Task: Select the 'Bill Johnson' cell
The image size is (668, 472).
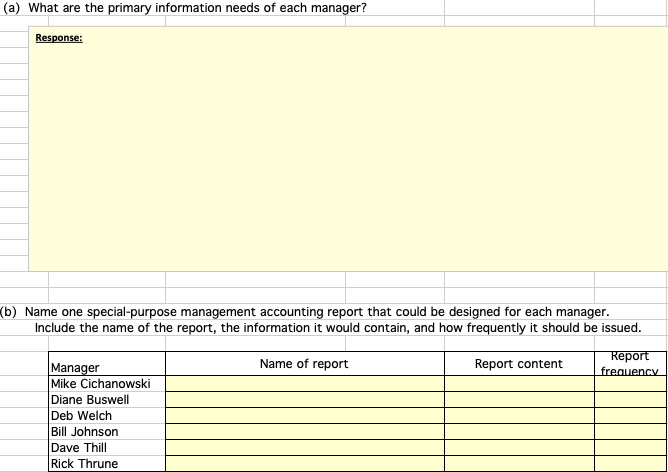Action: (107, 432)
